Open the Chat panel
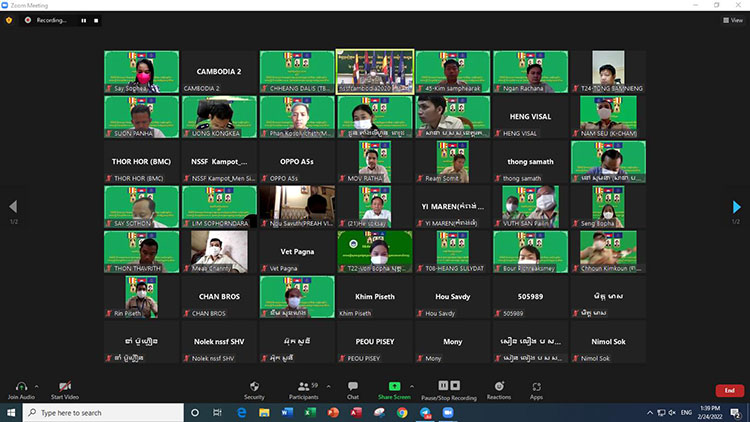The image size is (750, 422). (352, 386)
